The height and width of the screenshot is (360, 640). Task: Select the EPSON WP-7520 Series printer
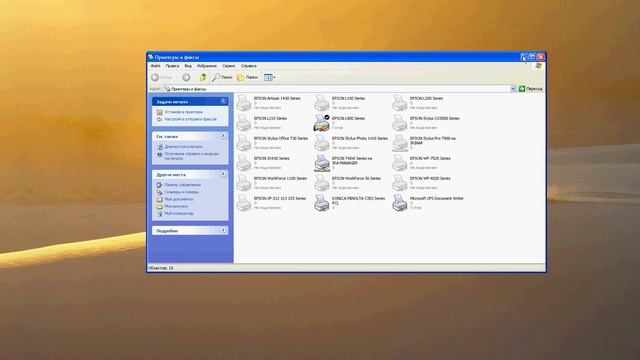pyautogui.click(x=421, y=163)
